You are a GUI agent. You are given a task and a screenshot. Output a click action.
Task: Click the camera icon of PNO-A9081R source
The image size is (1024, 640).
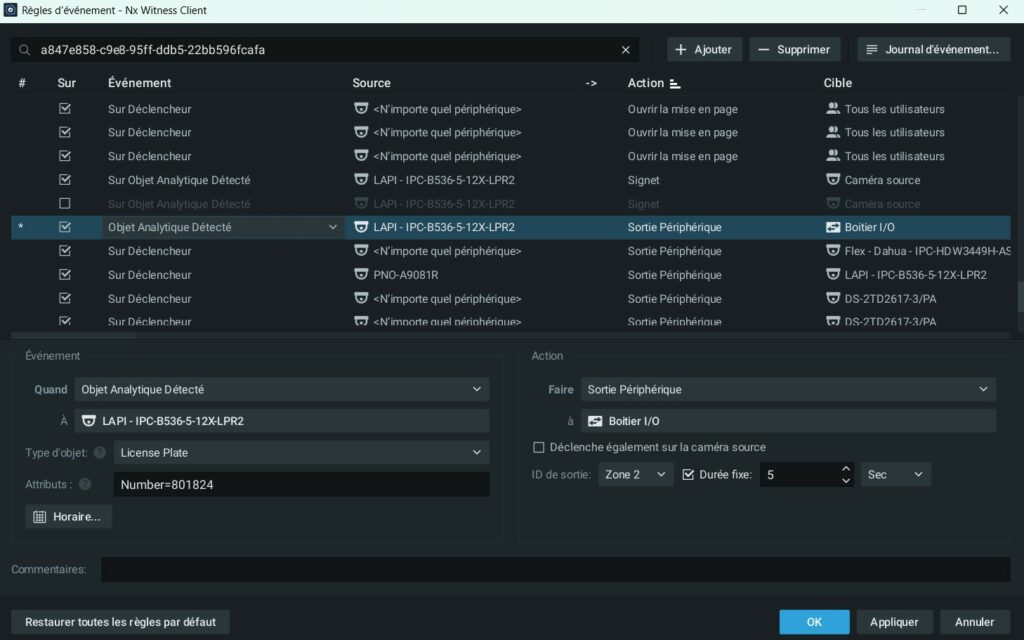pyautogui.click(x=361, y=275)
